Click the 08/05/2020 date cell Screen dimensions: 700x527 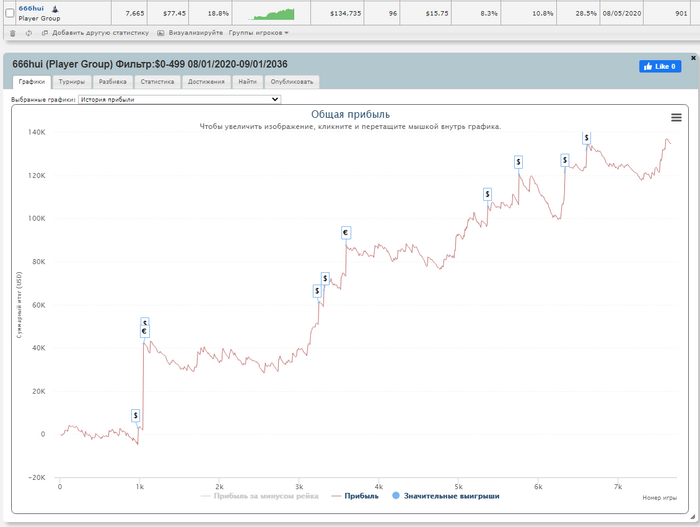[622, 13]
